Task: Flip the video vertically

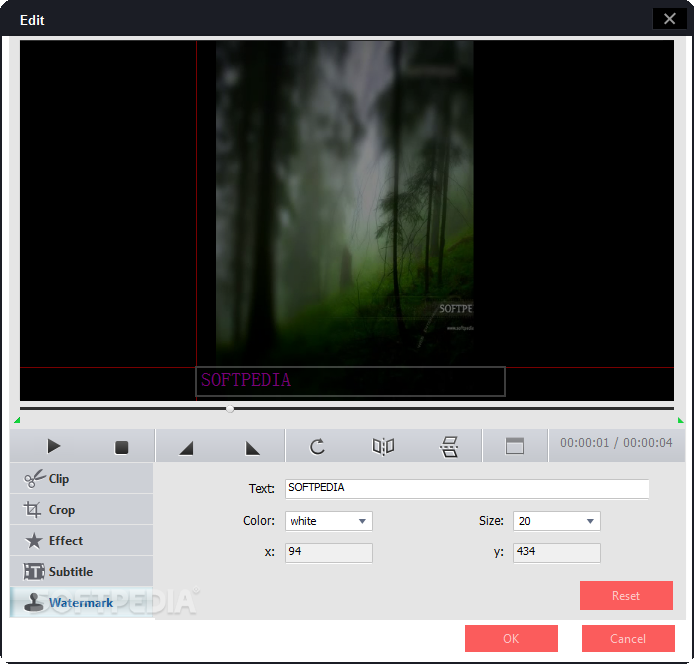Action: pyautogui.click(x=449, y=447)
